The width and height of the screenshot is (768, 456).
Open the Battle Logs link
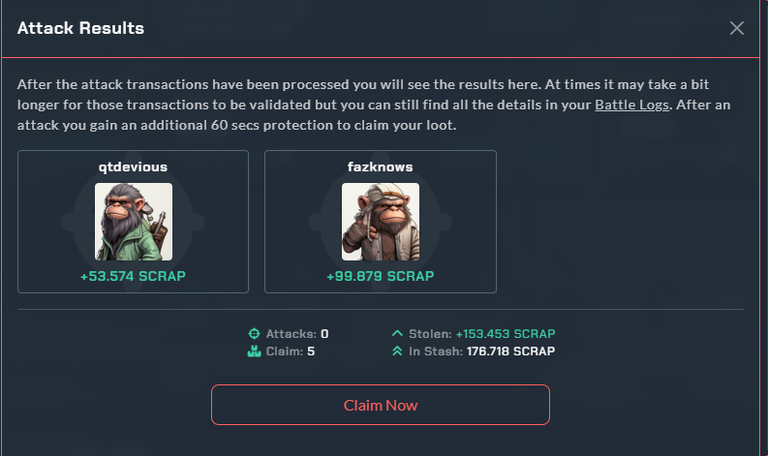point(632,105)
